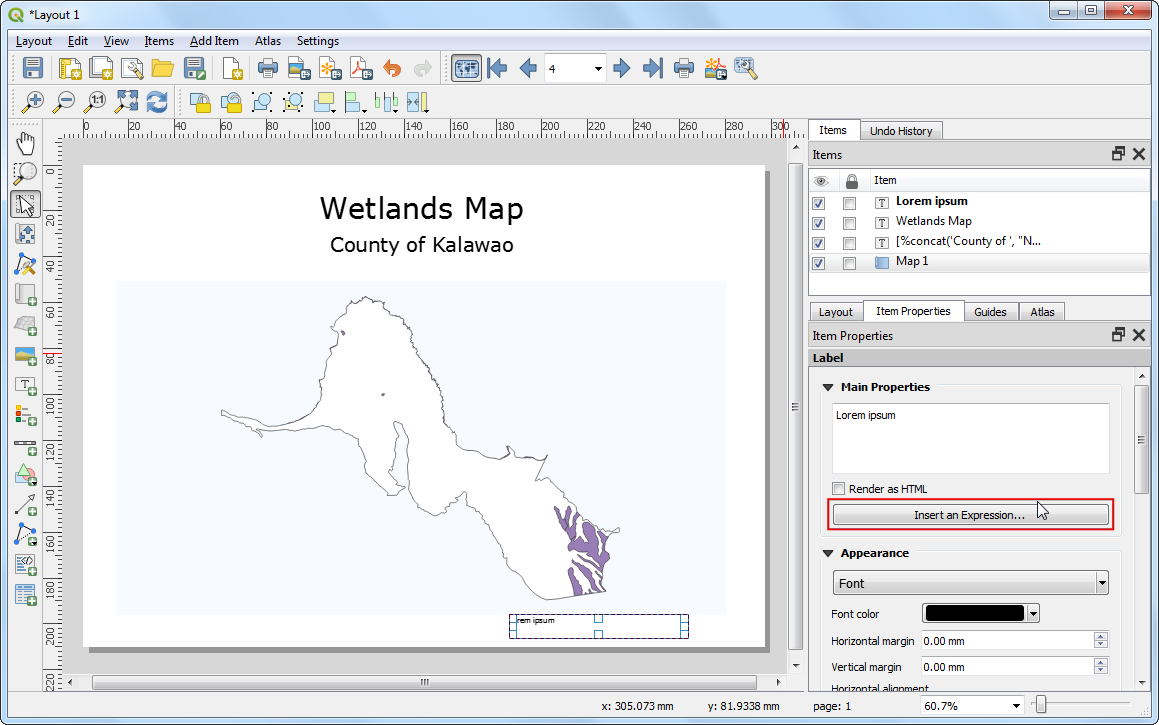Open the Font dropdown in Appearance
The image size is (1159, 725).
pos(970,583)
